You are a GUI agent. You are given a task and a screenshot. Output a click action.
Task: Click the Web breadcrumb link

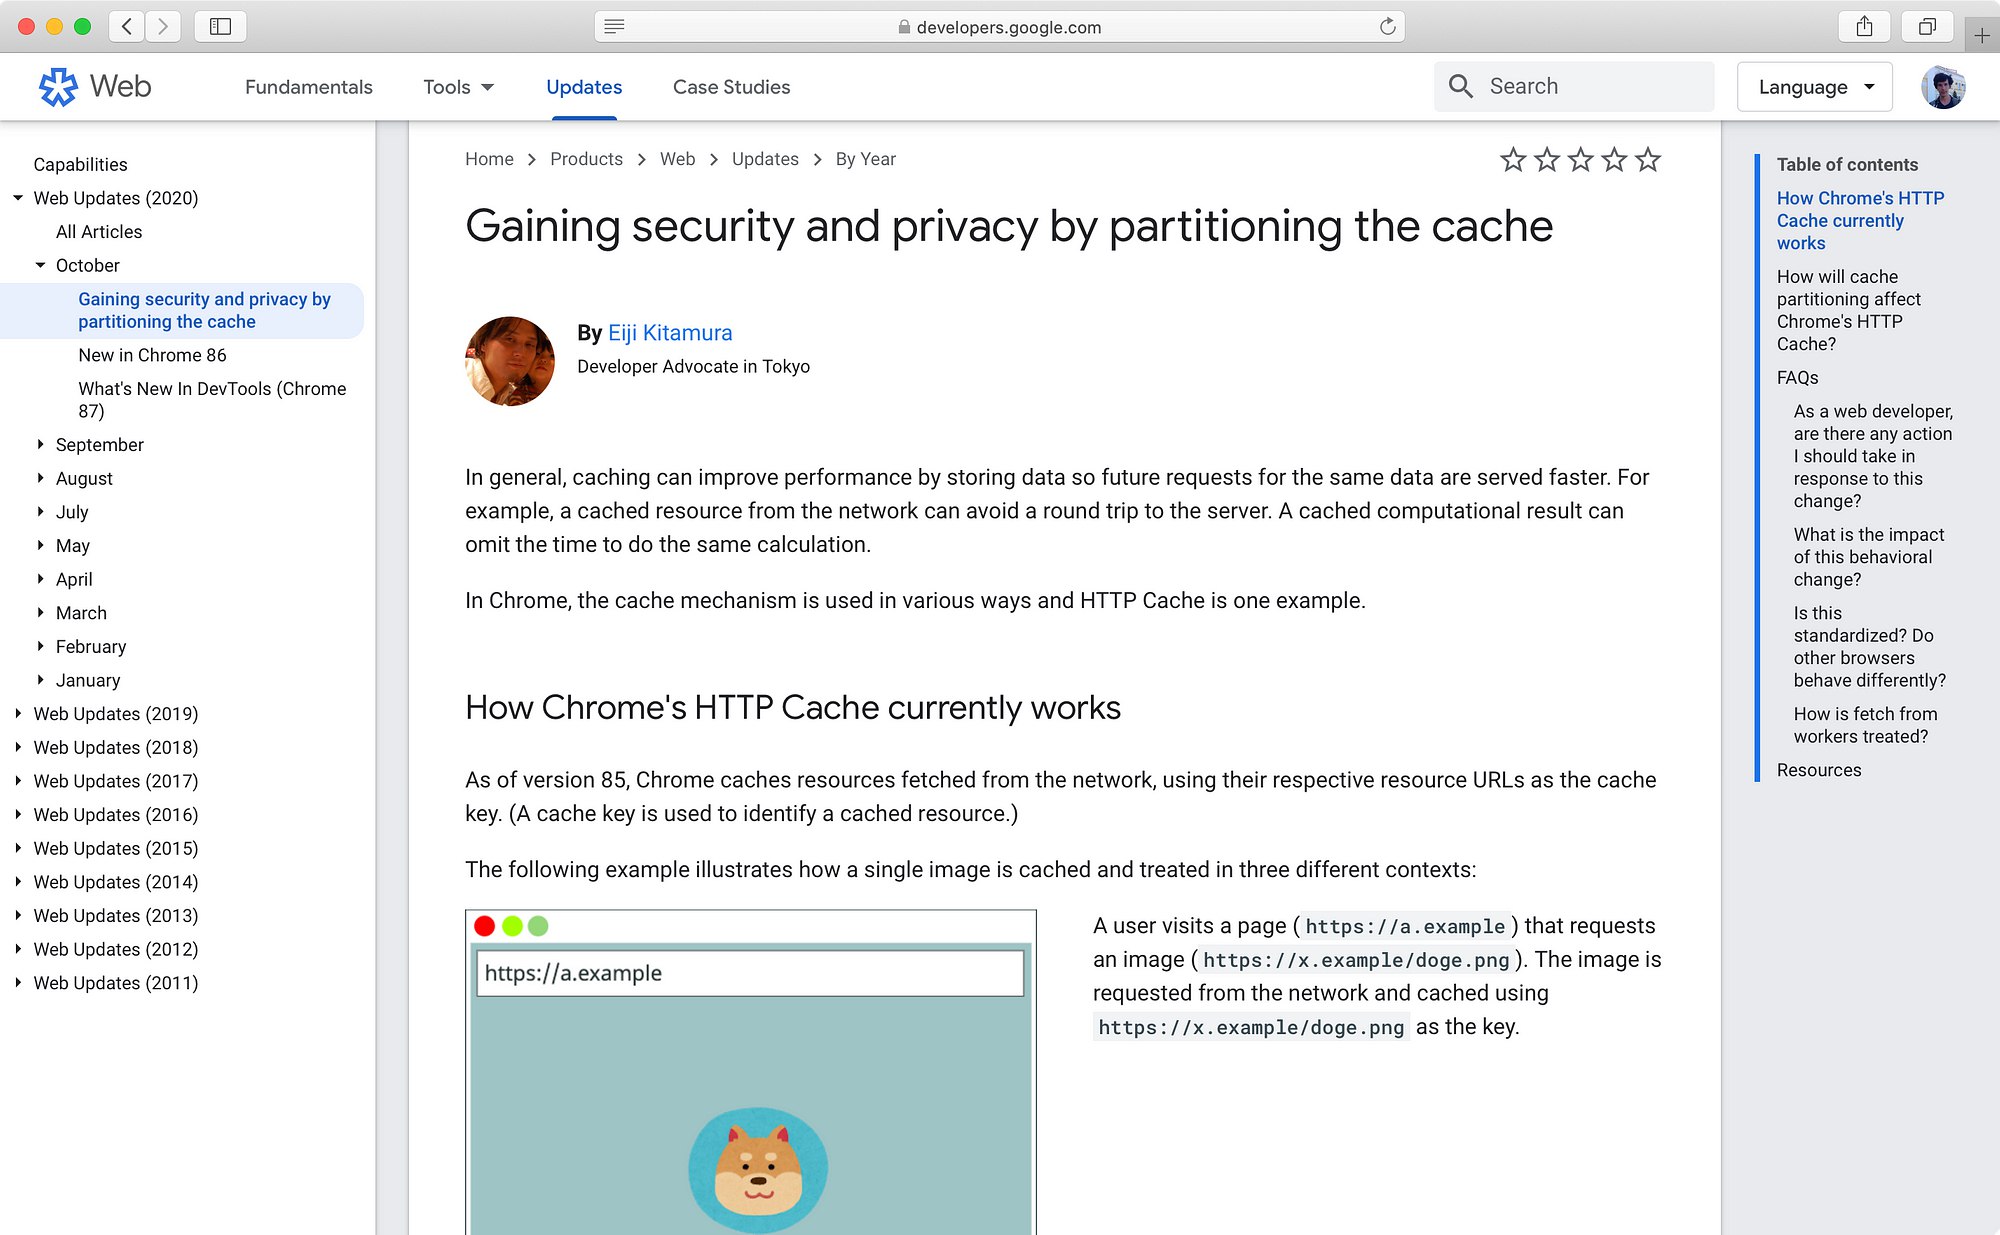[677, 159]
